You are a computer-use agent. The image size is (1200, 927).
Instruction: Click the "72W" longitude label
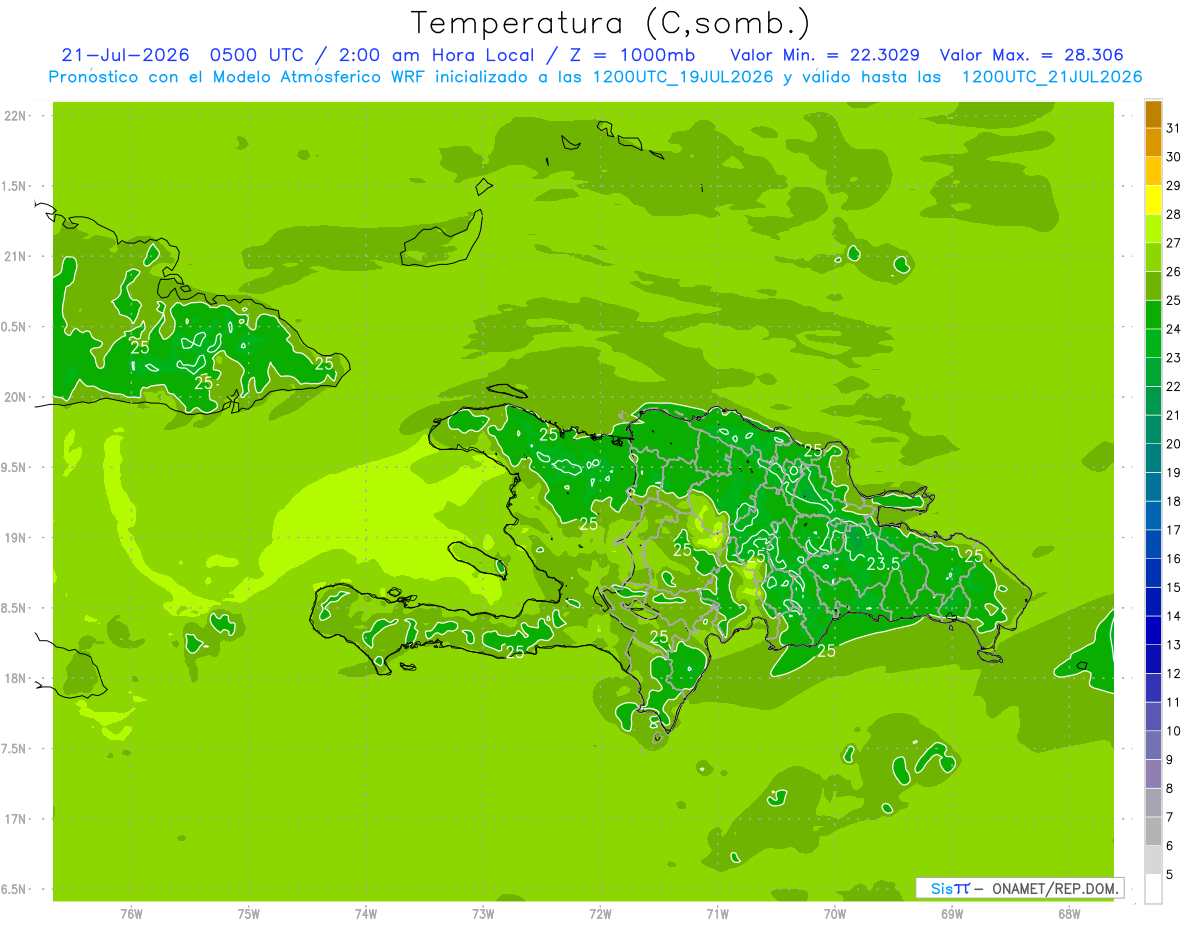tap(600, 913)
